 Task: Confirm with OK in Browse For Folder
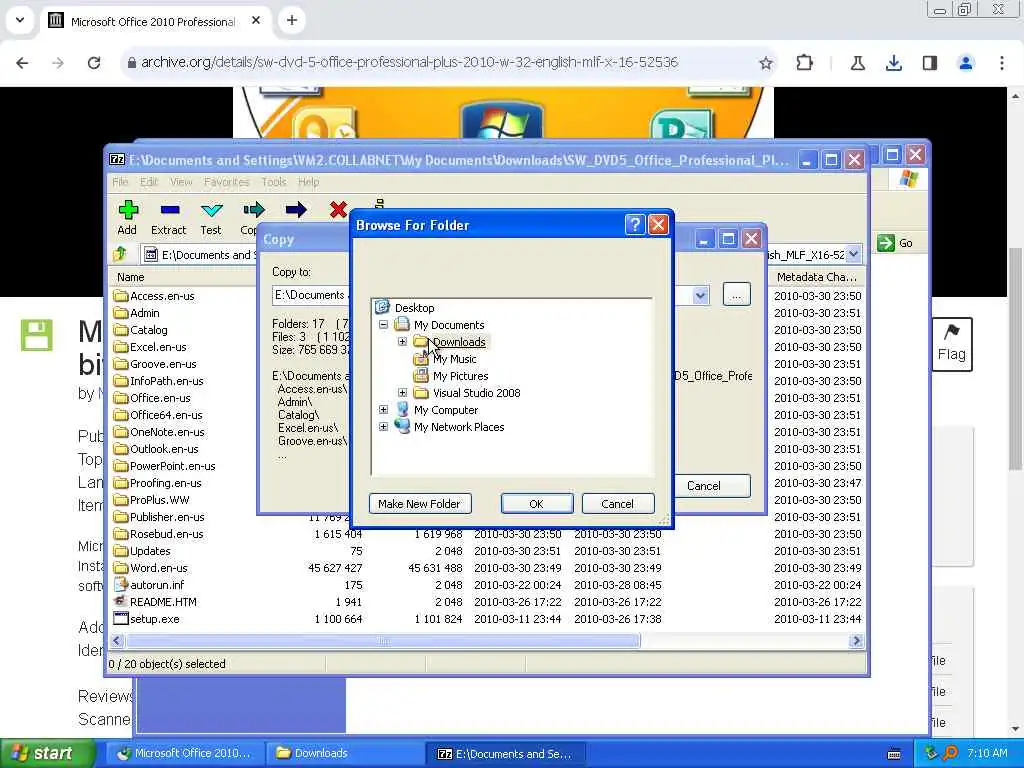point(537,504)
